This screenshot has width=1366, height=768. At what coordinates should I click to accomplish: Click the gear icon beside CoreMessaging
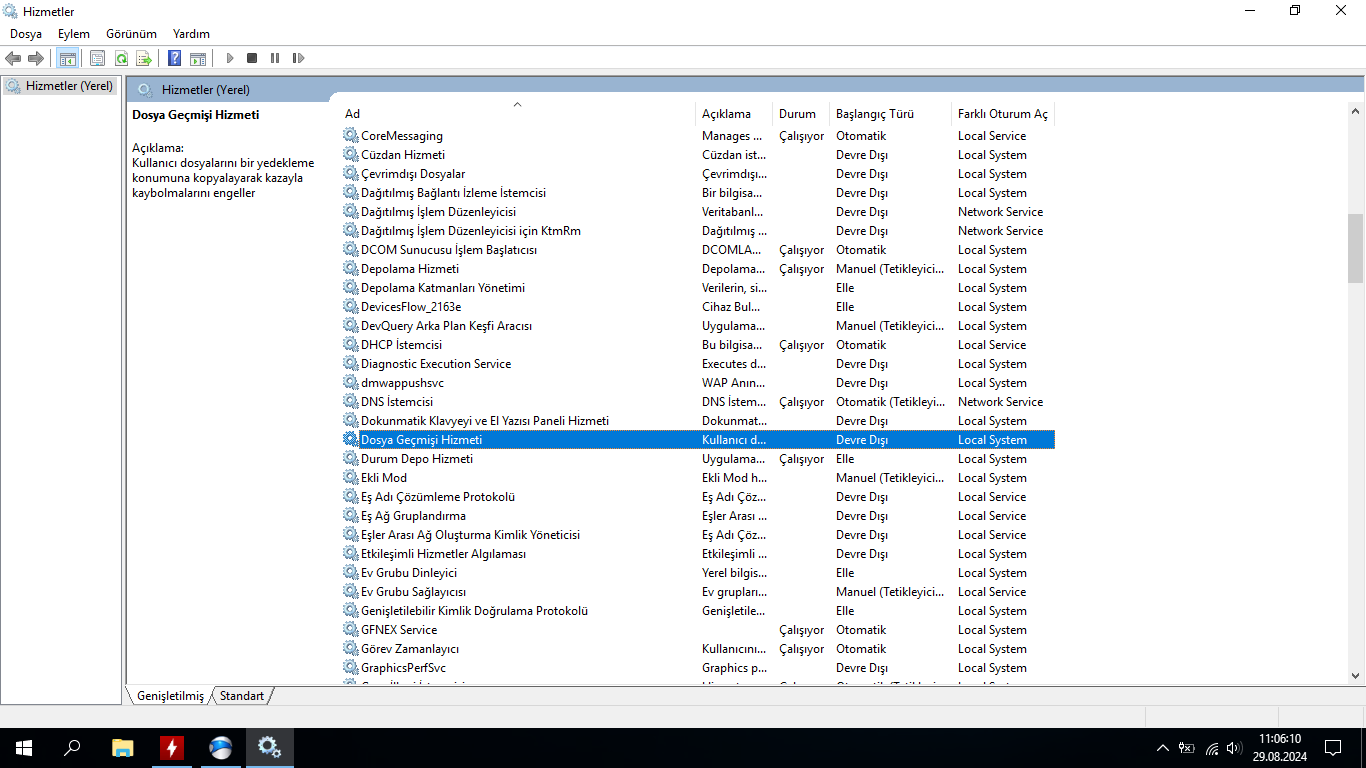(x=351, y=135)
